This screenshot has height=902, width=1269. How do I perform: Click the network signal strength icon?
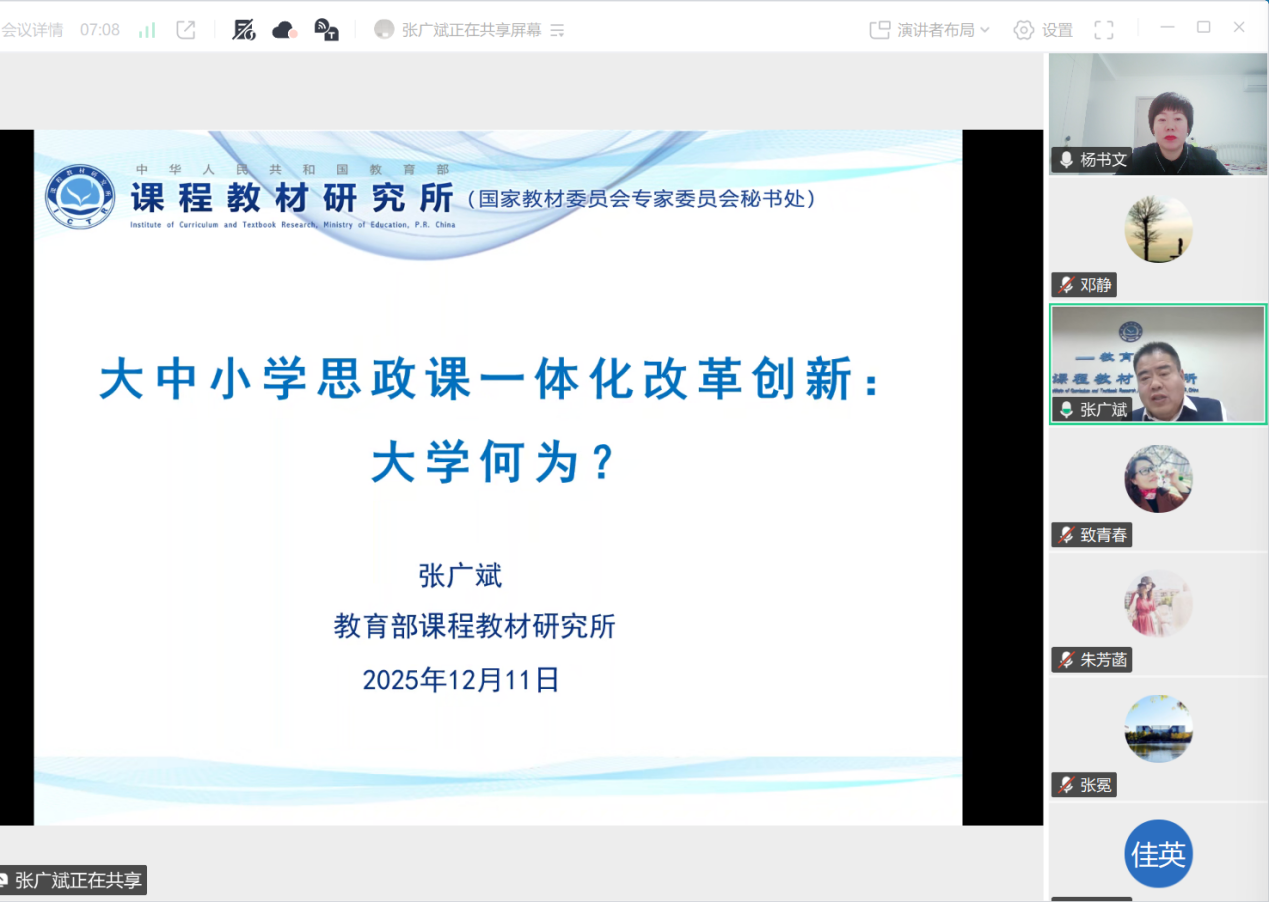point(147,30)
